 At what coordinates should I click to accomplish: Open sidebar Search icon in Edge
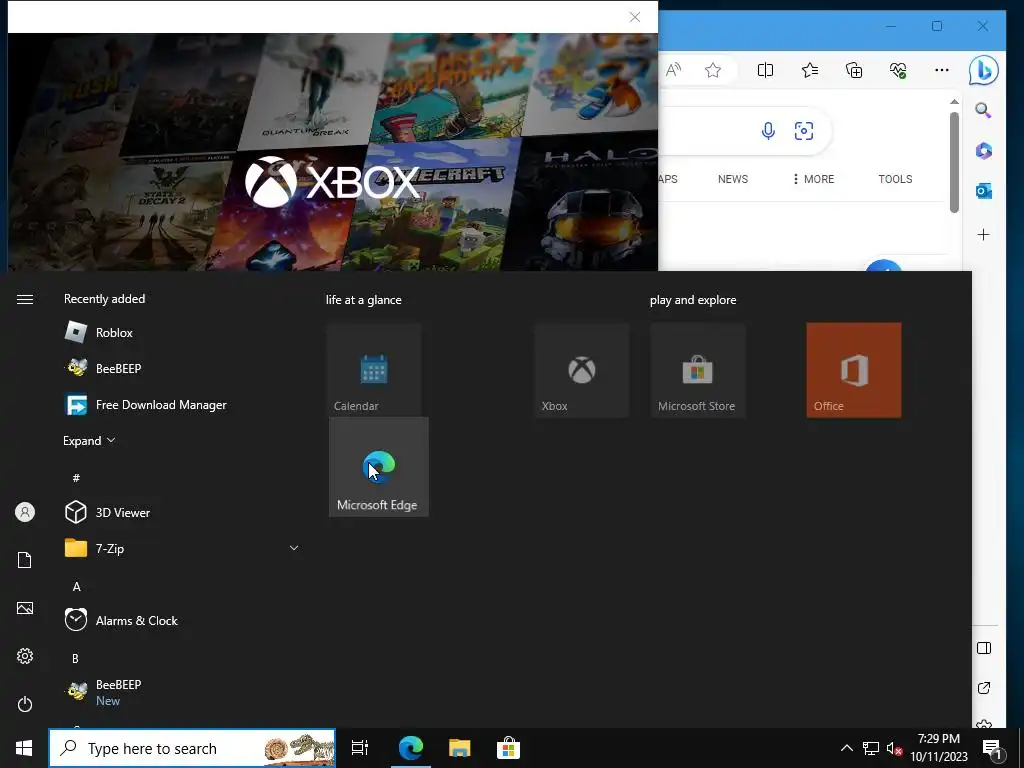pyautogui.click(x=984, y=110)
